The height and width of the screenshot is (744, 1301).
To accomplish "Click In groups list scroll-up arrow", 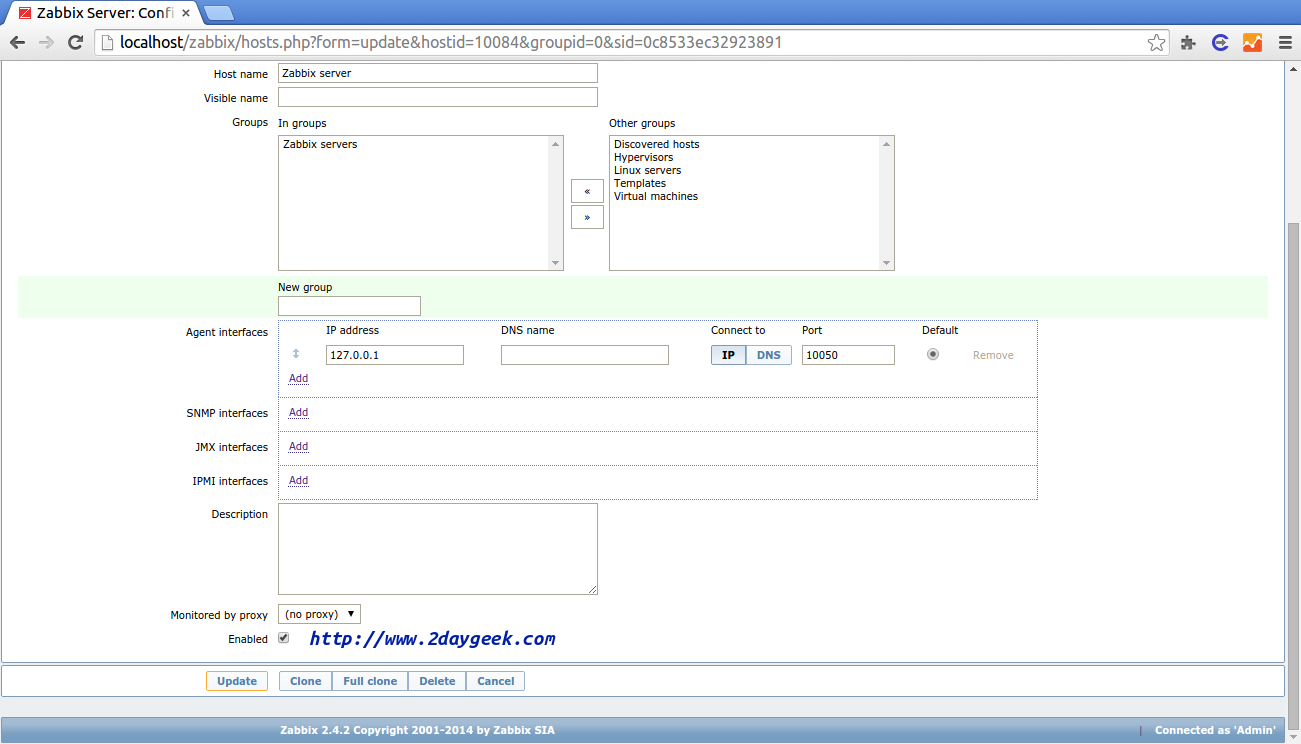I will [556, 144].
